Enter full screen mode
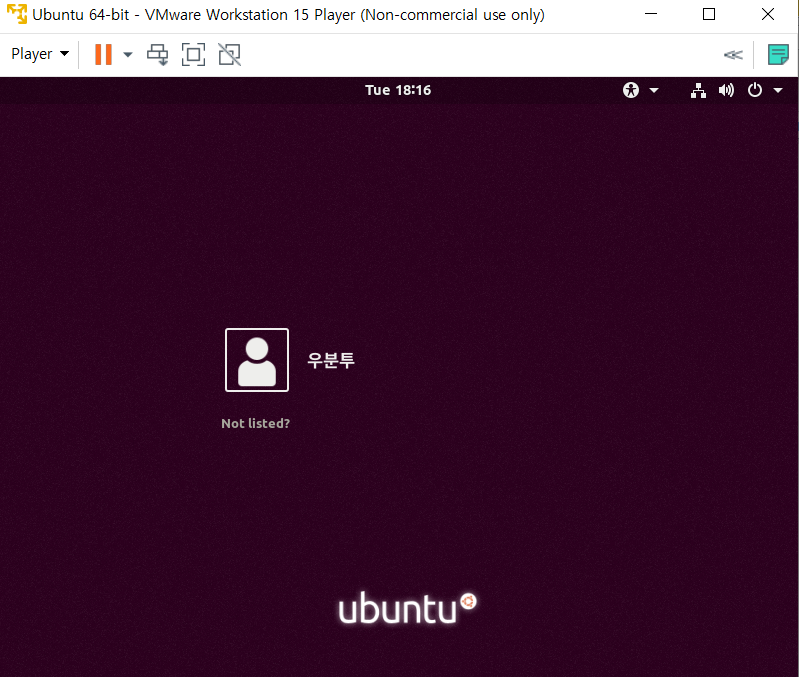Image resolution: width=799 pixels, height=677 pixels. click(x=194, y=55)
